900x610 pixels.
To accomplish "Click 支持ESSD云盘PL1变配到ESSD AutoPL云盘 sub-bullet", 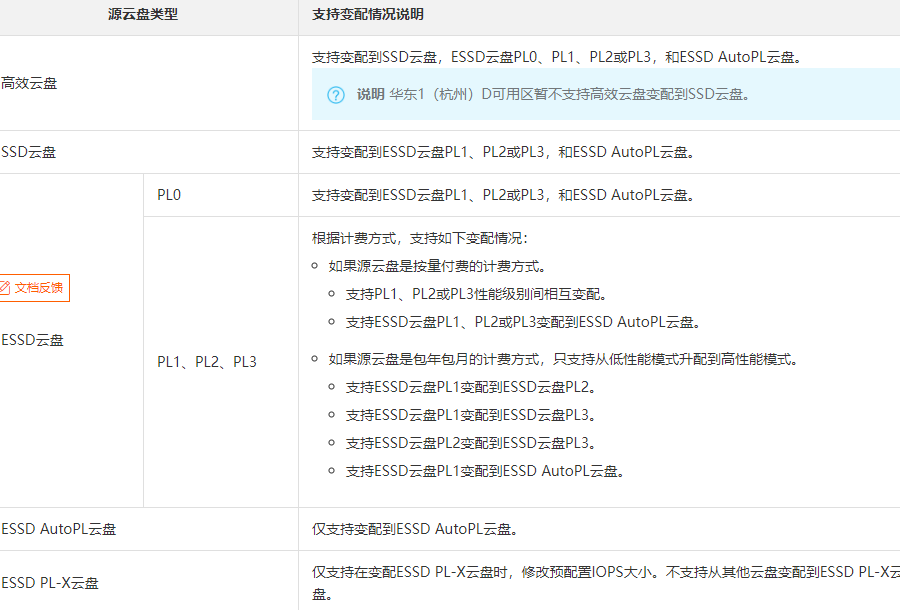I will pos(485,471).
